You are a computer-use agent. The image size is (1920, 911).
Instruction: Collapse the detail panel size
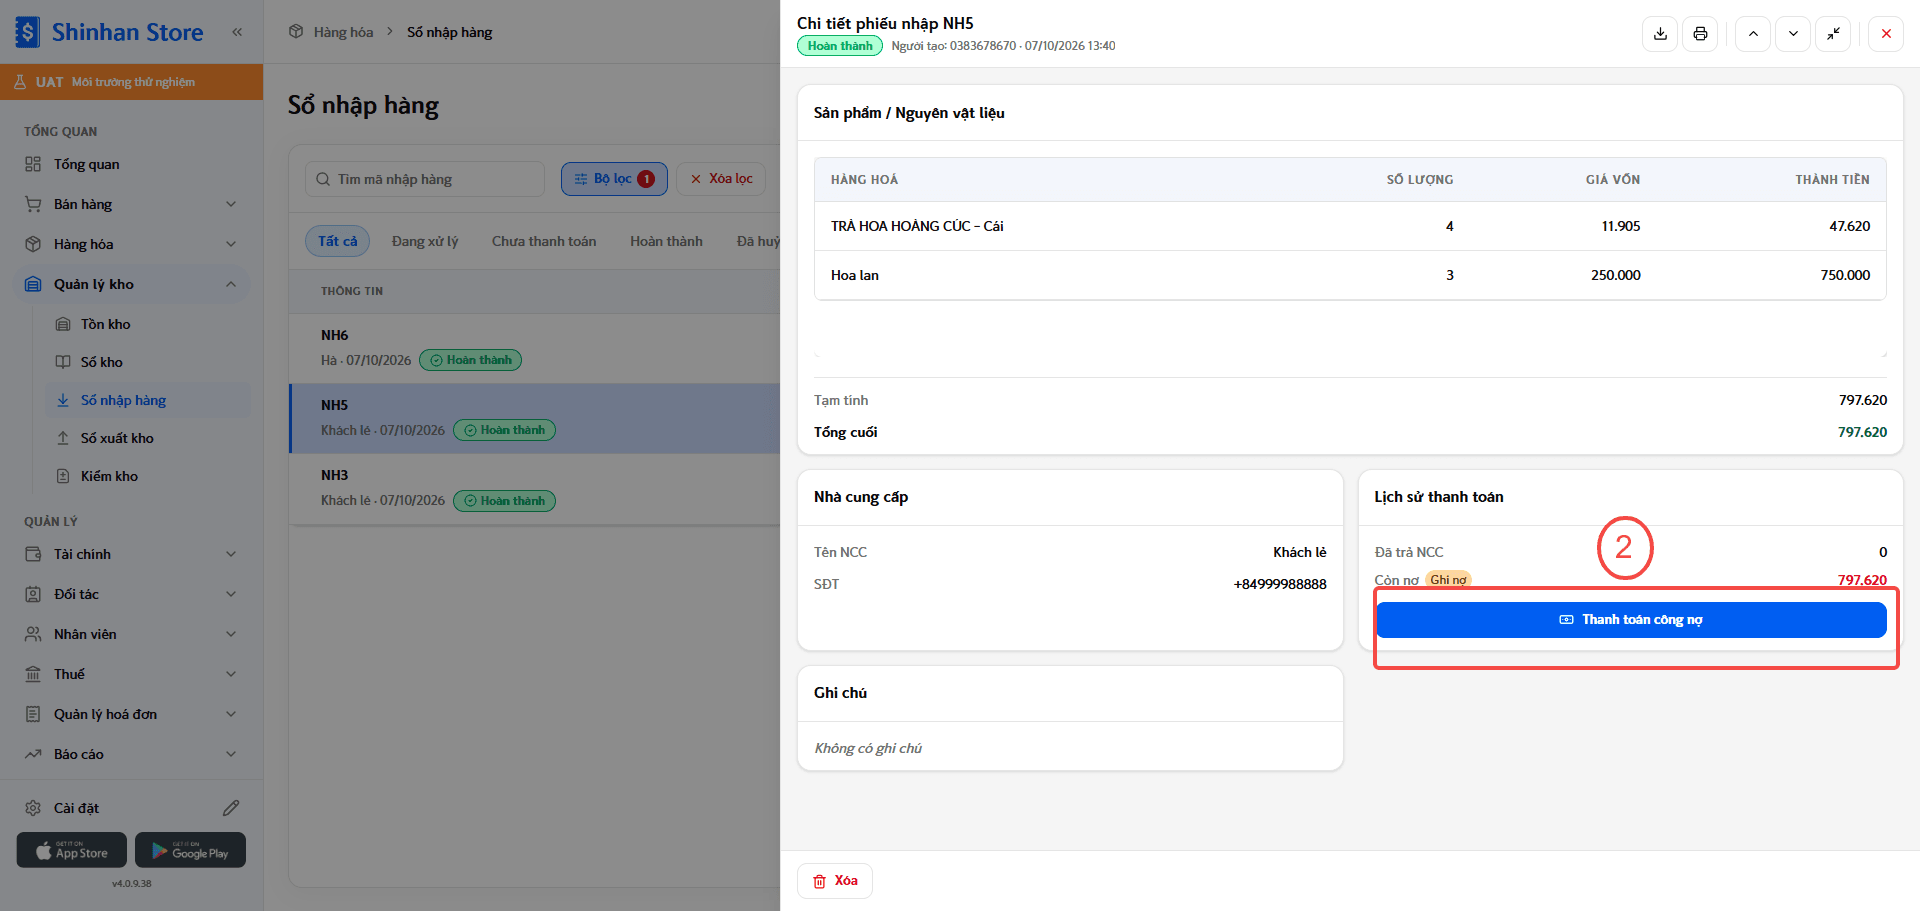coord(1833,34)
